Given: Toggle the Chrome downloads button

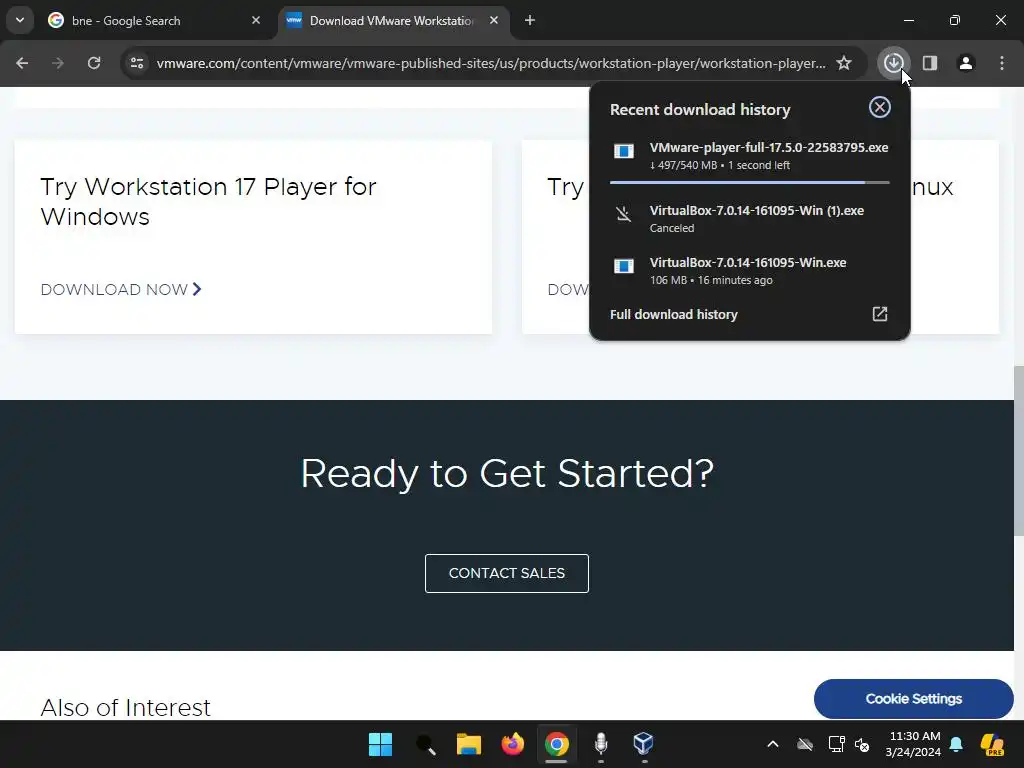Looking at the screenshot, I should (893, 63).
